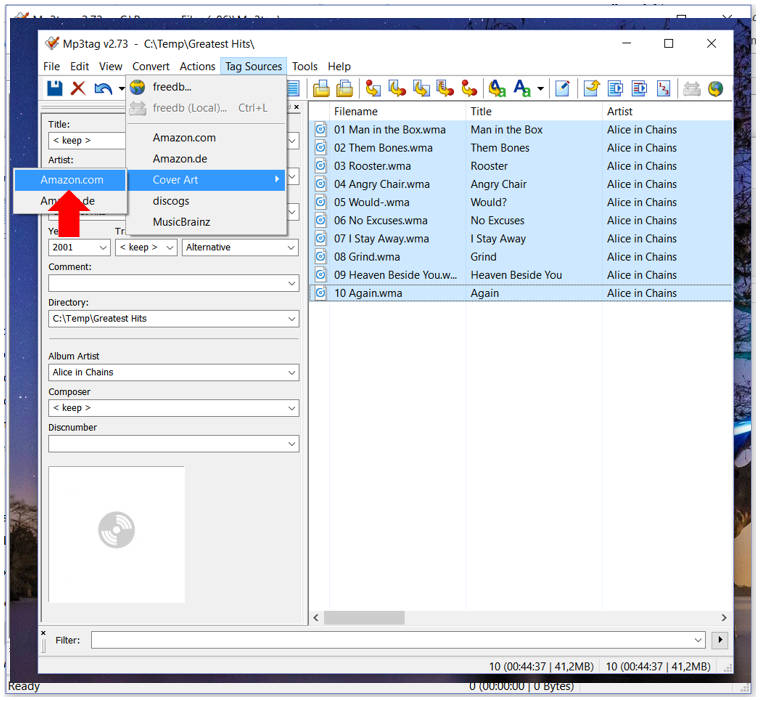The height and width of the screenshot is (701, 761).
Task: Click the Filename - Tag convert icon
Action: coord(397,88)
